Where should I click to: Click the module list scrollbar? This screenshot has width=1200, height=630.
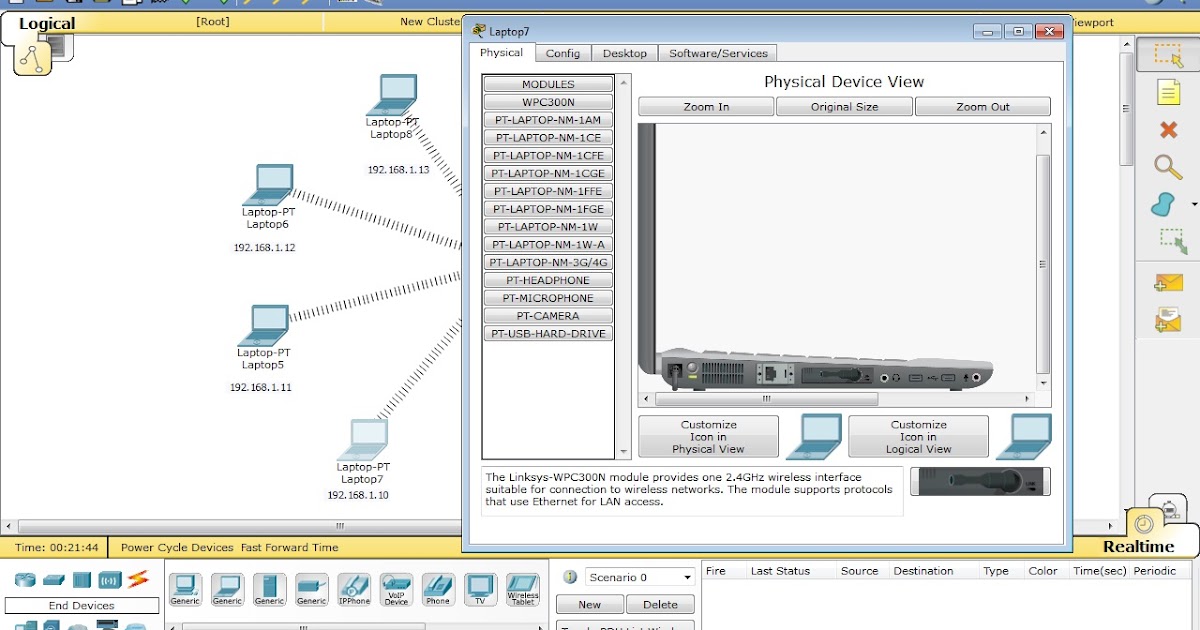[624, 250]
